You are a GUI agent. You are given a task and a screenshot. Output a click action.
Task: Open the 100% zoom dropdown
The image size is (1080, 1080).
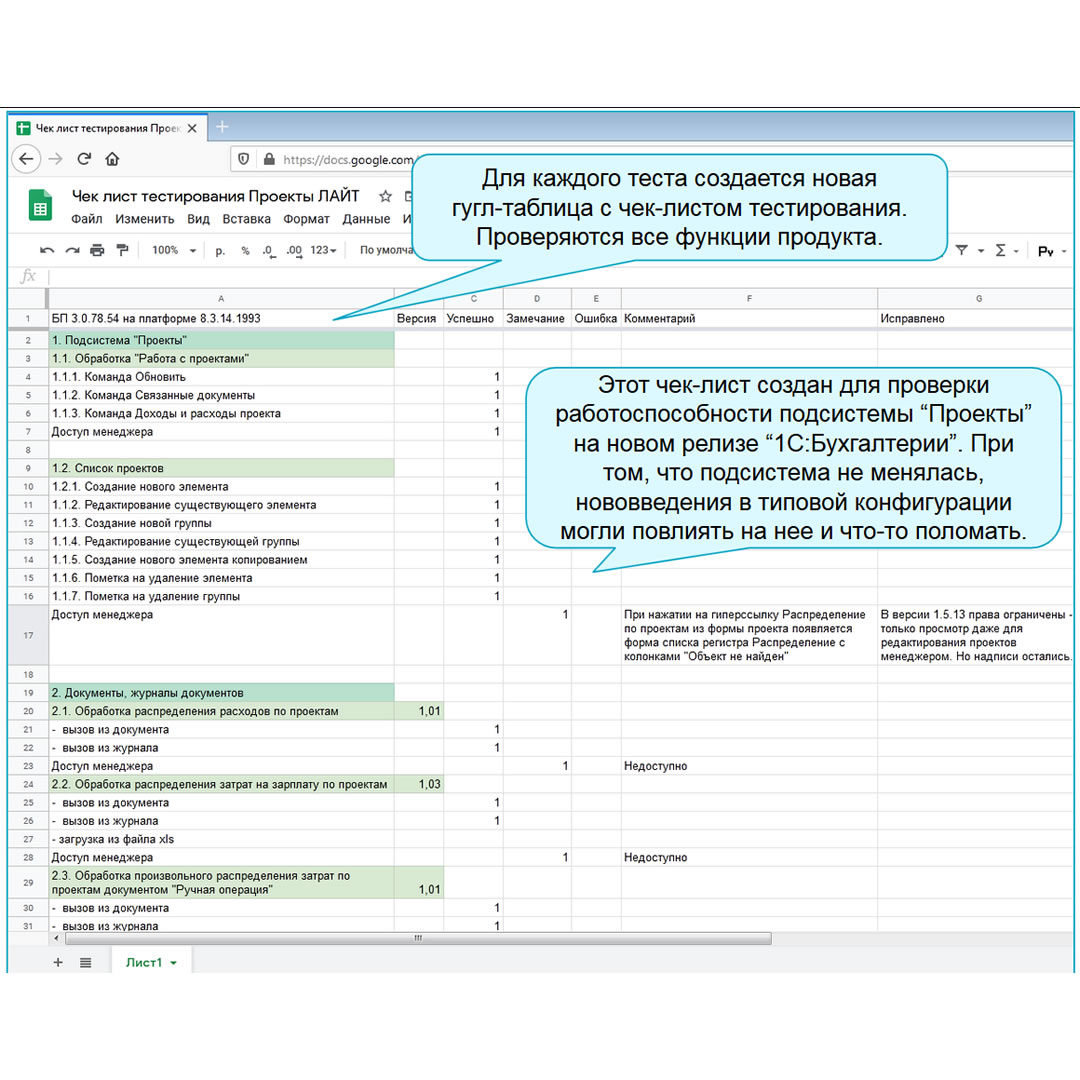click(174, 250)
